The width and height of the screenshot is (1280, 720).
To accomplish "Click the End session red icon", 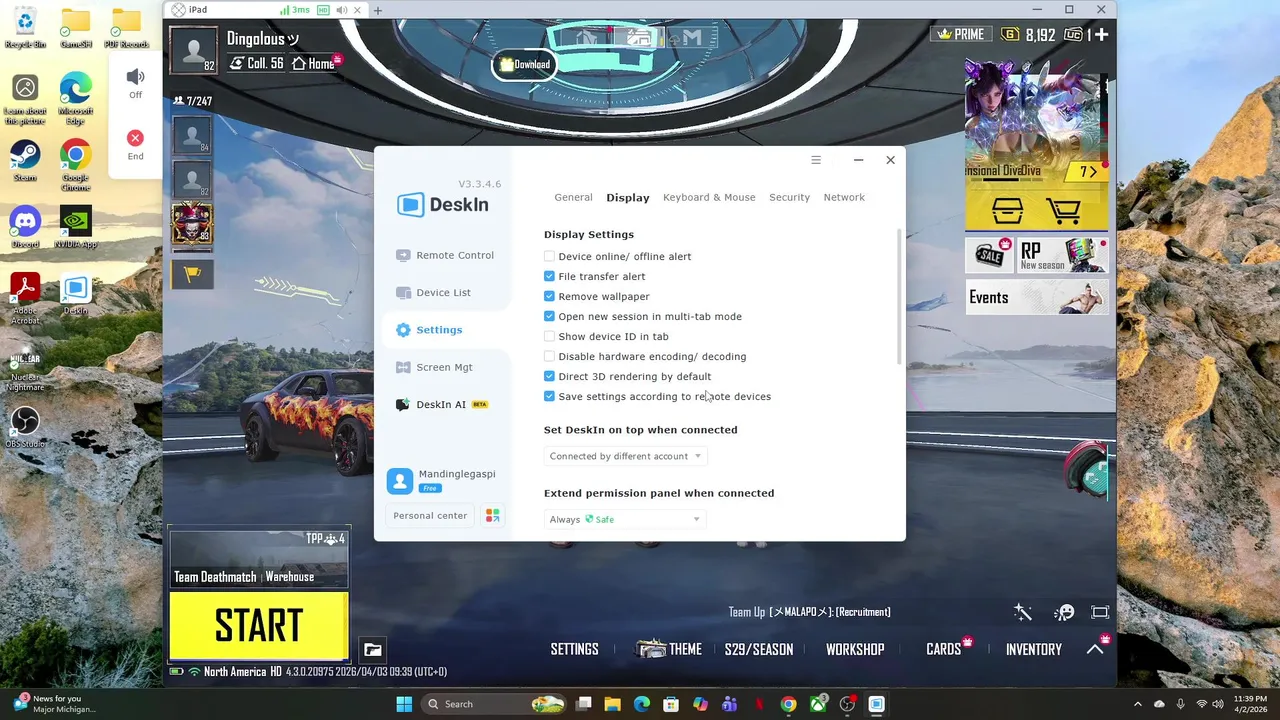I will click(x=135, y=138).
